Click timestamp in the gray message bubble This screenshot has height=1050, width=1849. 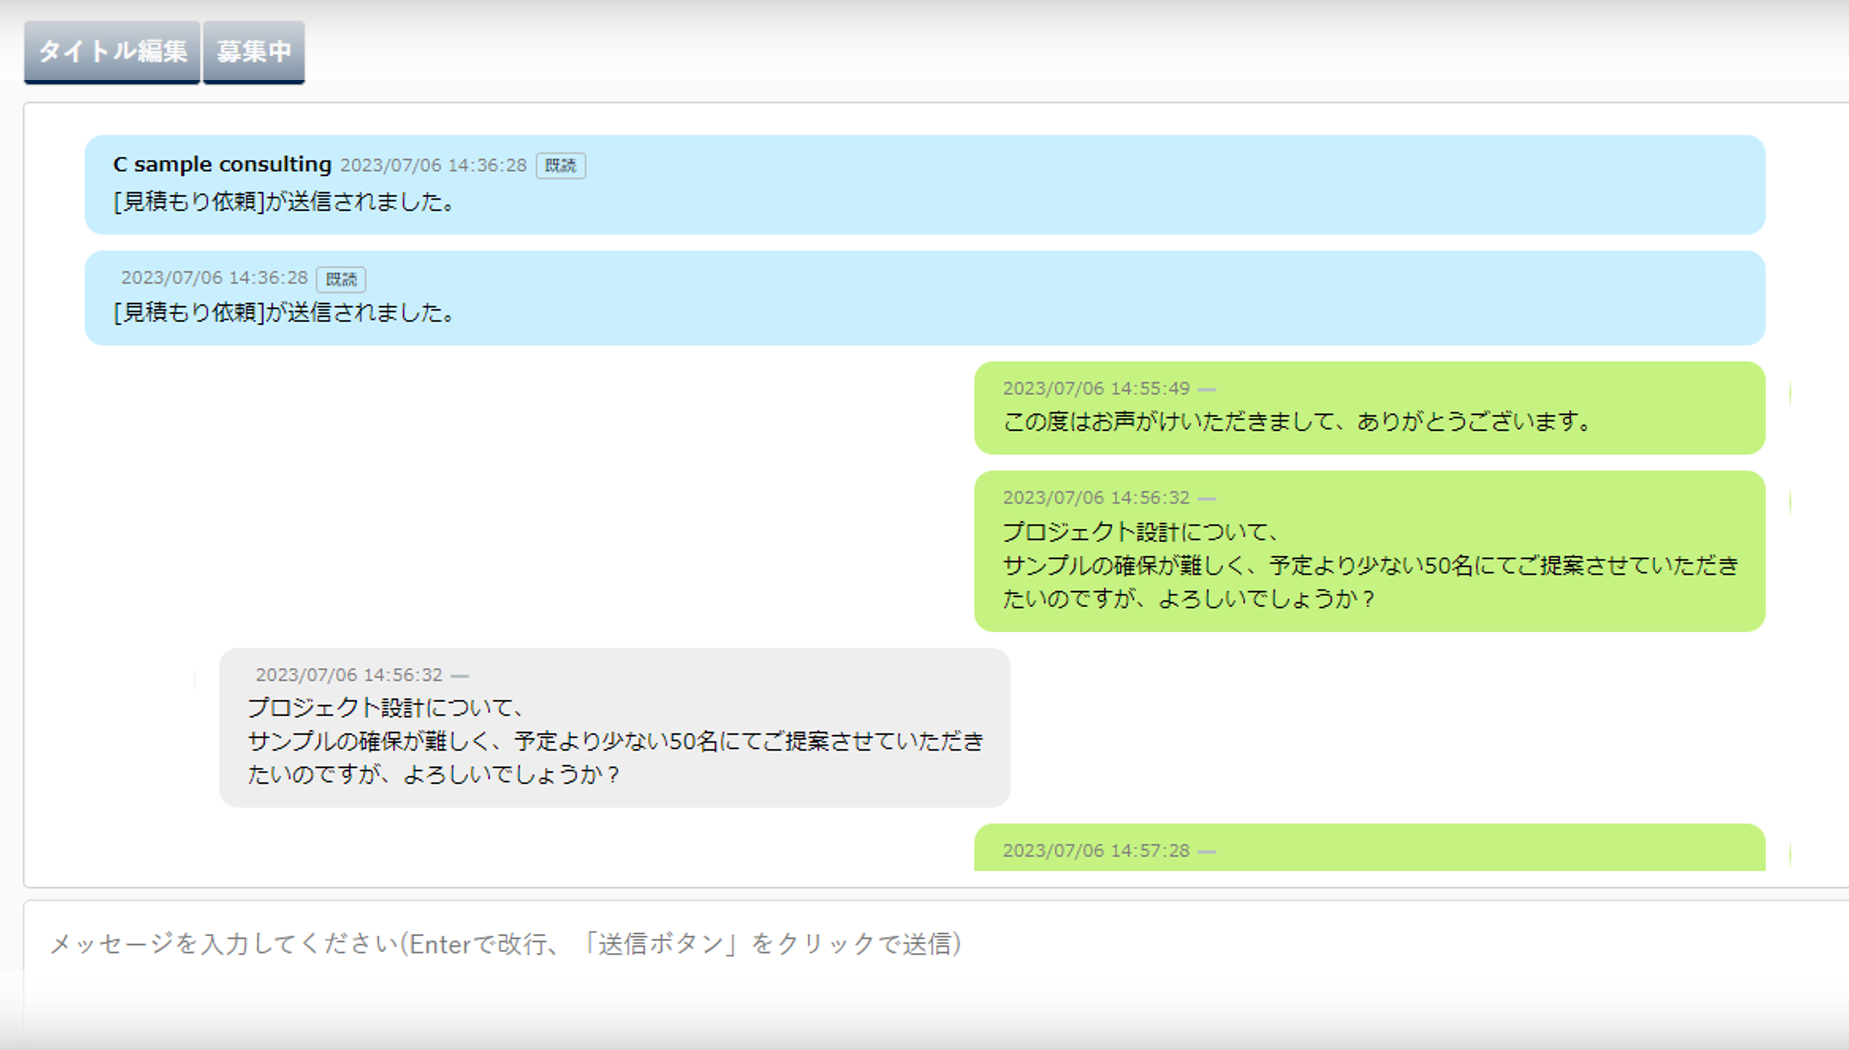[x=349, y=675]
